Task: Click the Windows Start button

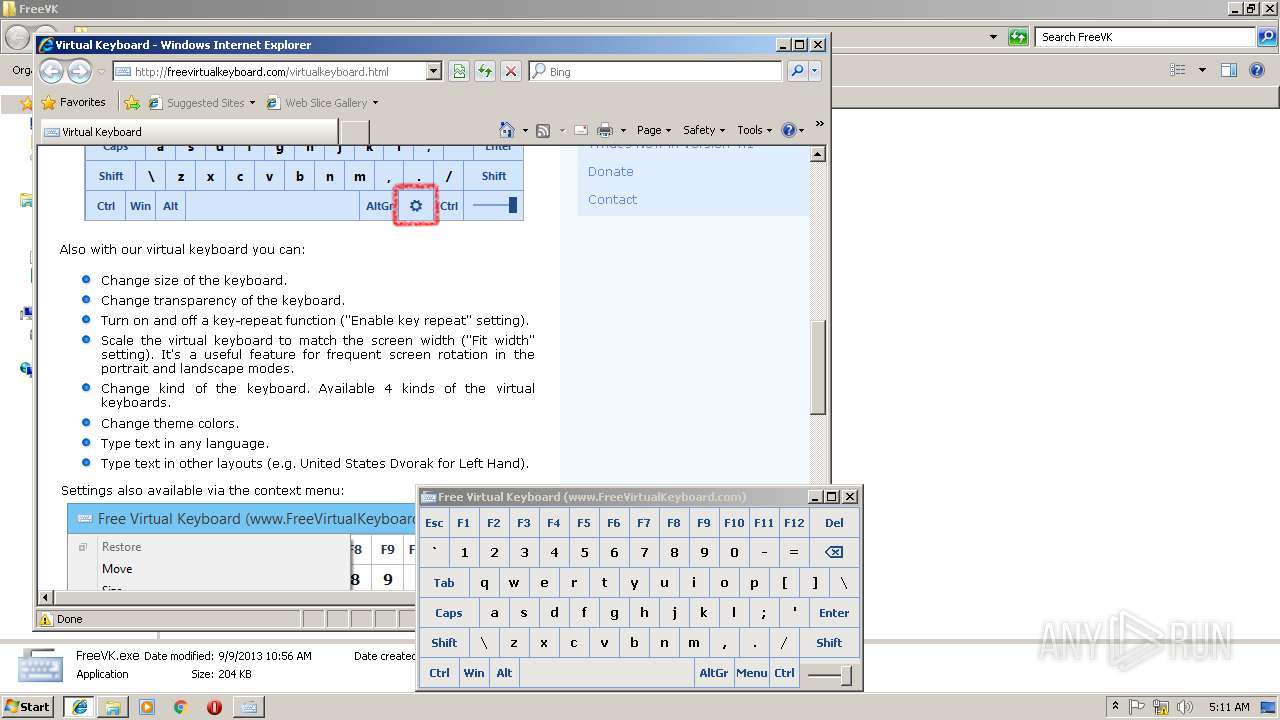Action: tap(27, 706)
